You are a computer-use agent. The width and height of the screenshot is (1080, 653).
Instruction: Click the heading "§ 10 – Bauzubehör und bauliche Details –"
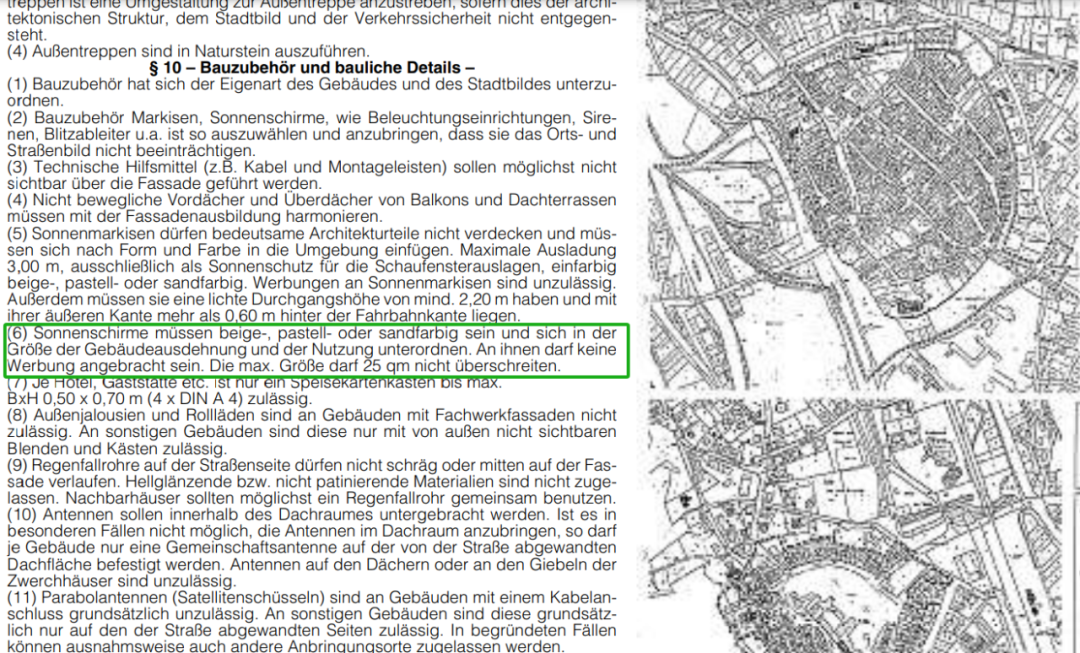312,68
